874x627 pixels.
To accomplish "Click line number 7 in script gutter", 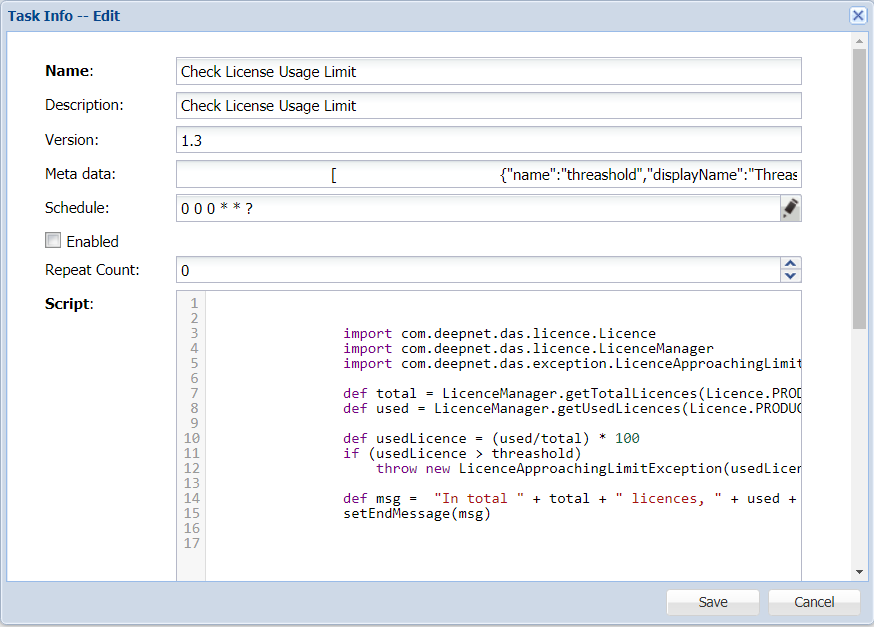I will click(193, 393).
